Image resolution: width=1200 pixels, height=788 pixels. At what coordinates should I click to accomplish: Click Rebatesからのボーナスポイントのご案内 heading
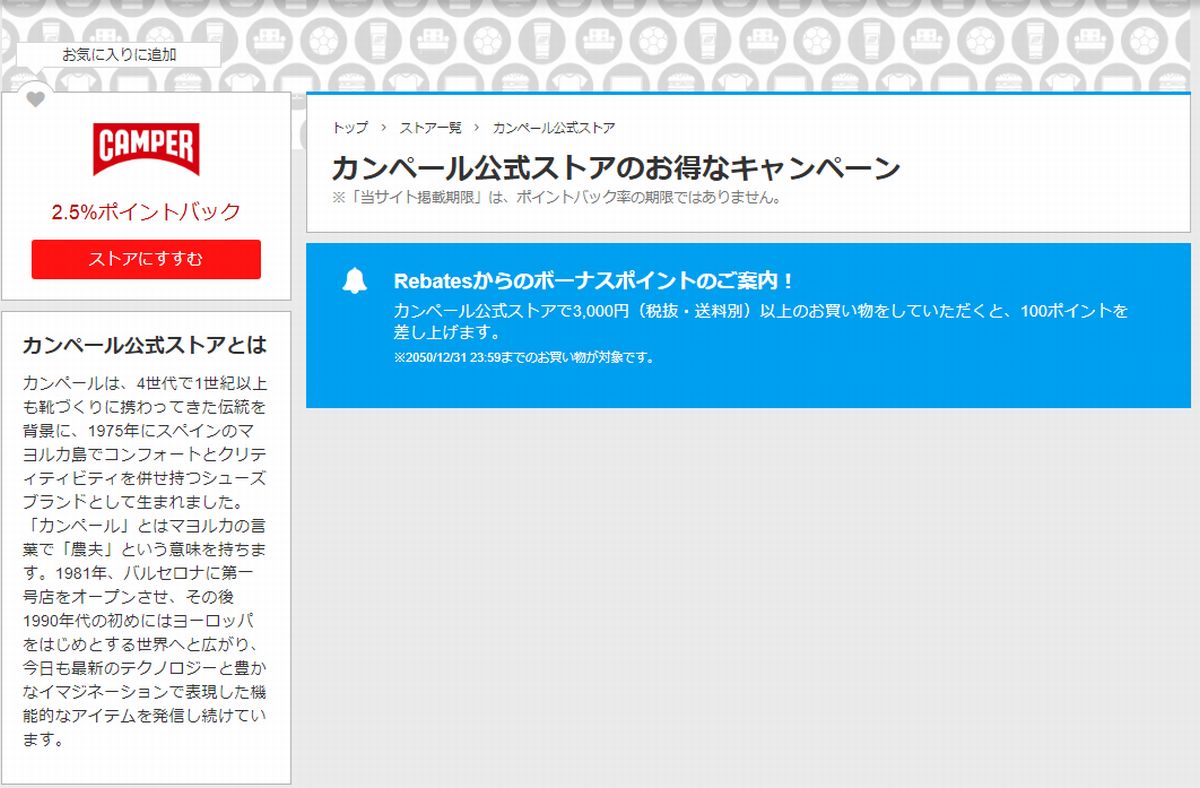[x=594, y=280]
